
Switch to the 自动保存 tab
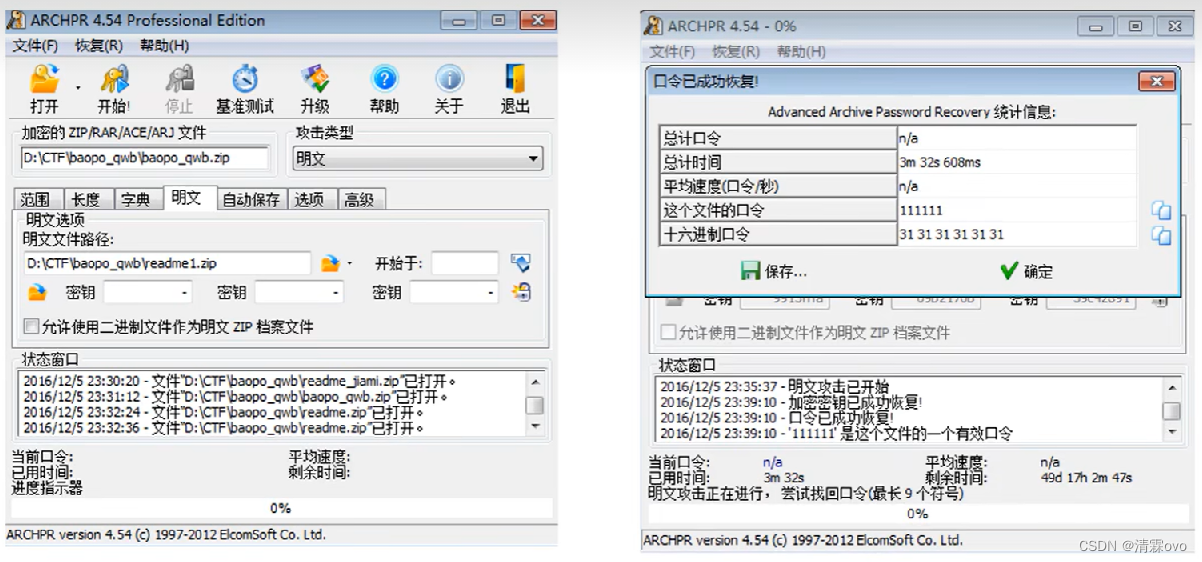(x=251, y=199)
